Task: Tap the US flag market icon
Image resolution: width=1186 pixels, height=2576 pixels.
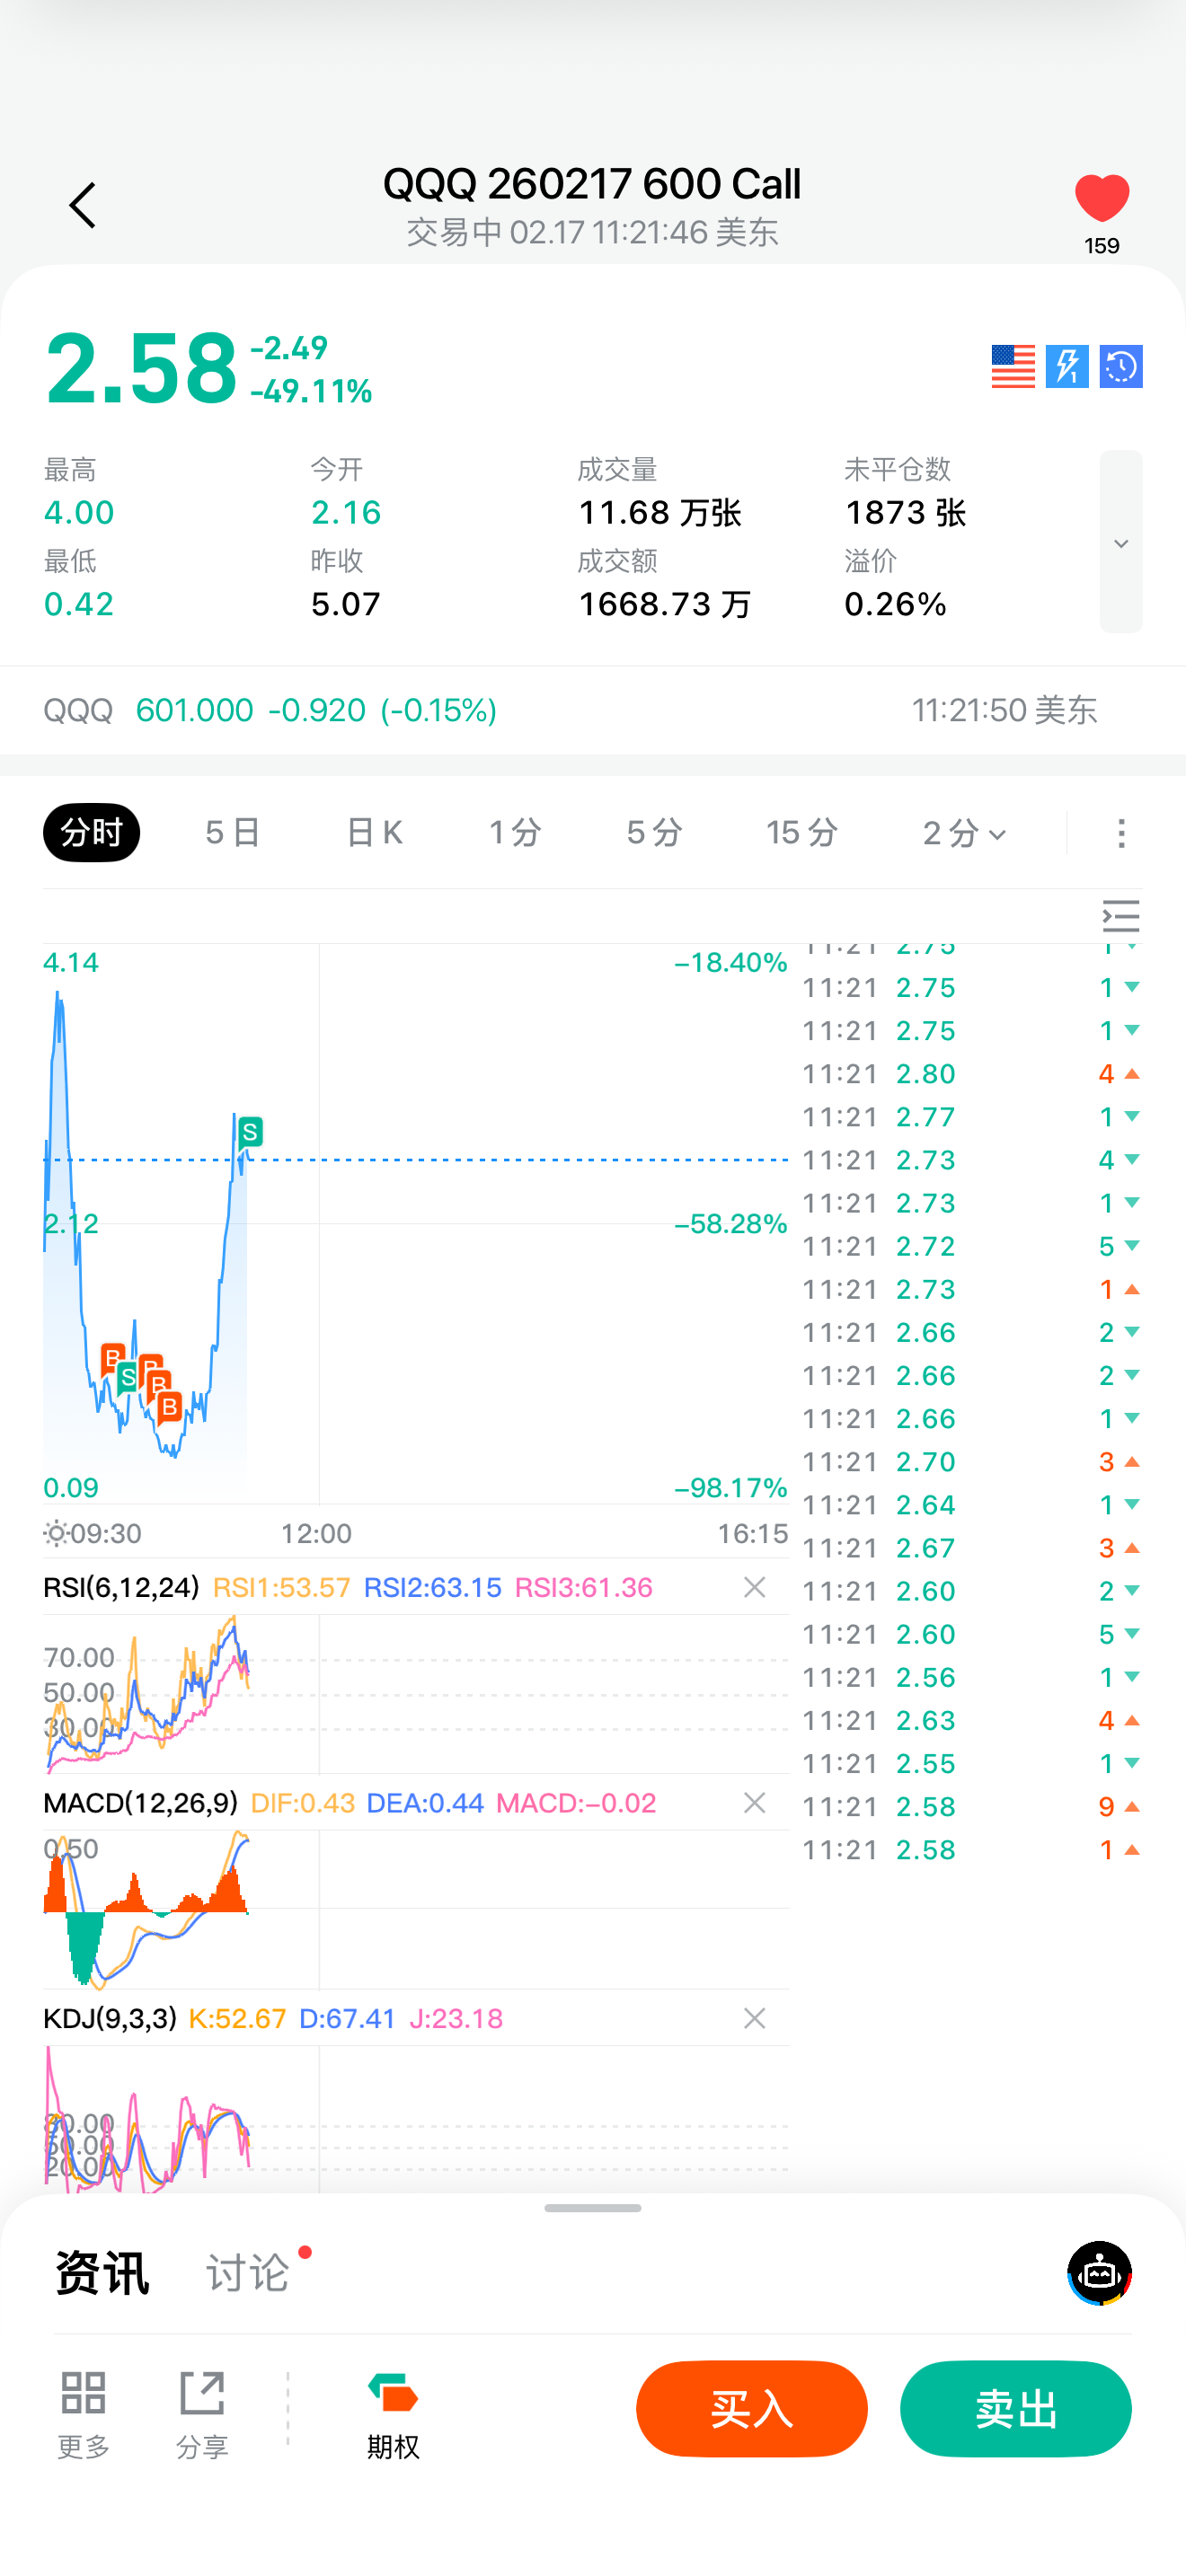Action: pyautogui.click(x=1012, y=367)
